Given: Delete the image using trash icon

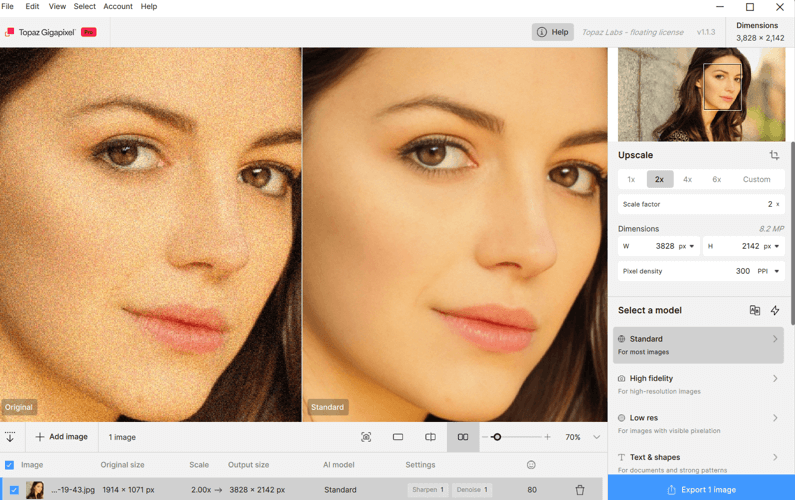Looking at the screenshot, I should [580, 490].
